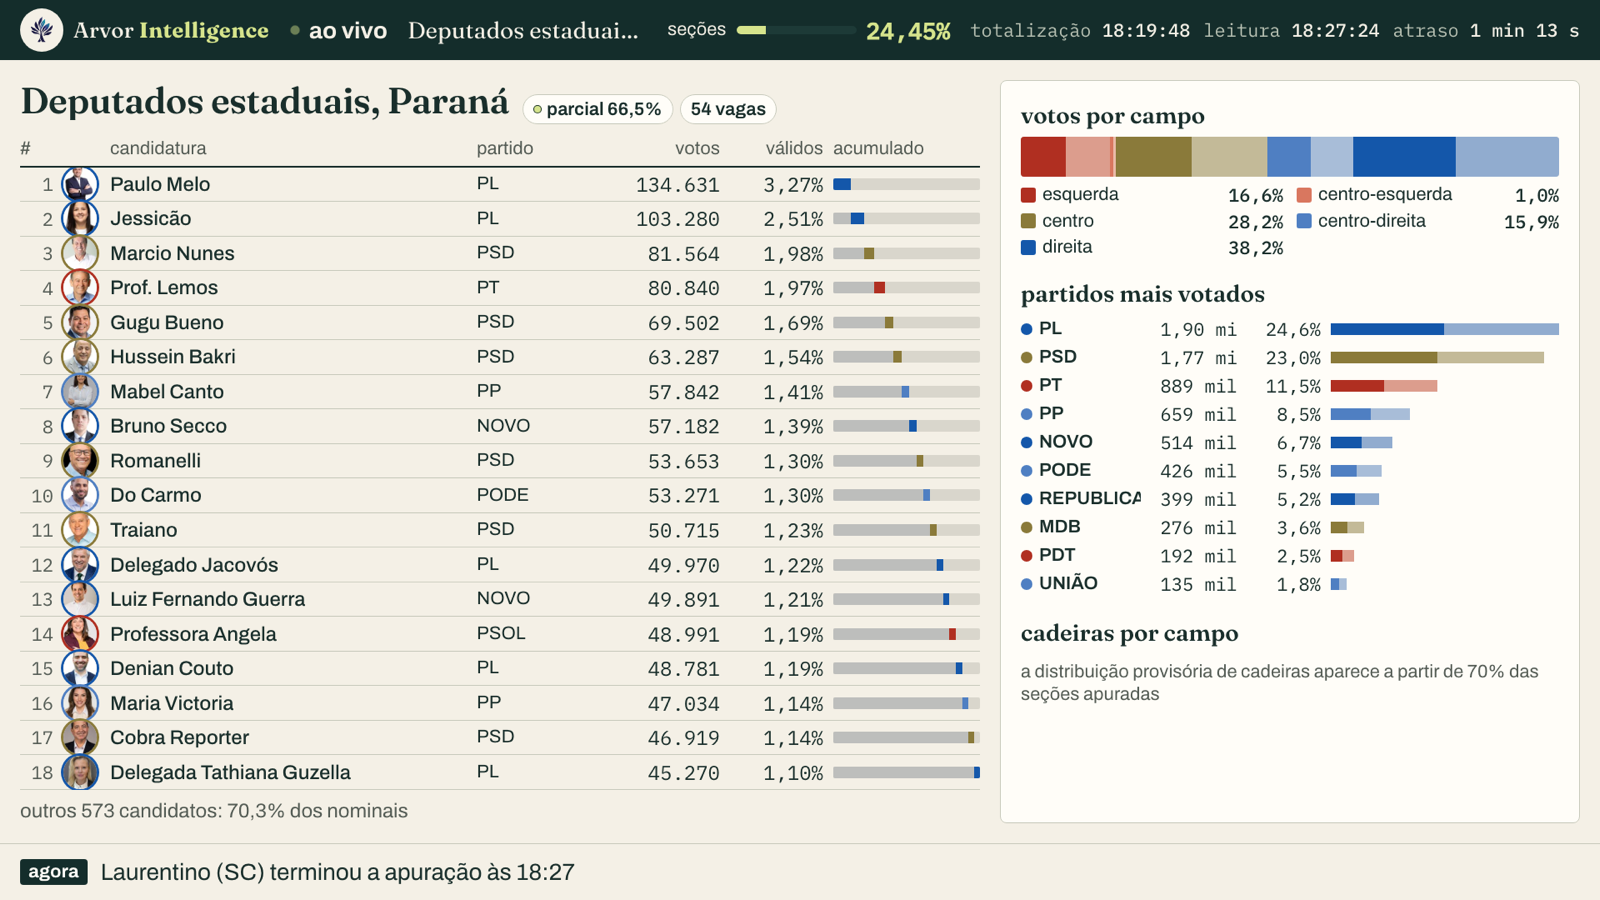
Task: Click the 'direita' dark blue stacked-bar segment
Action: [x=1404, y=157]
